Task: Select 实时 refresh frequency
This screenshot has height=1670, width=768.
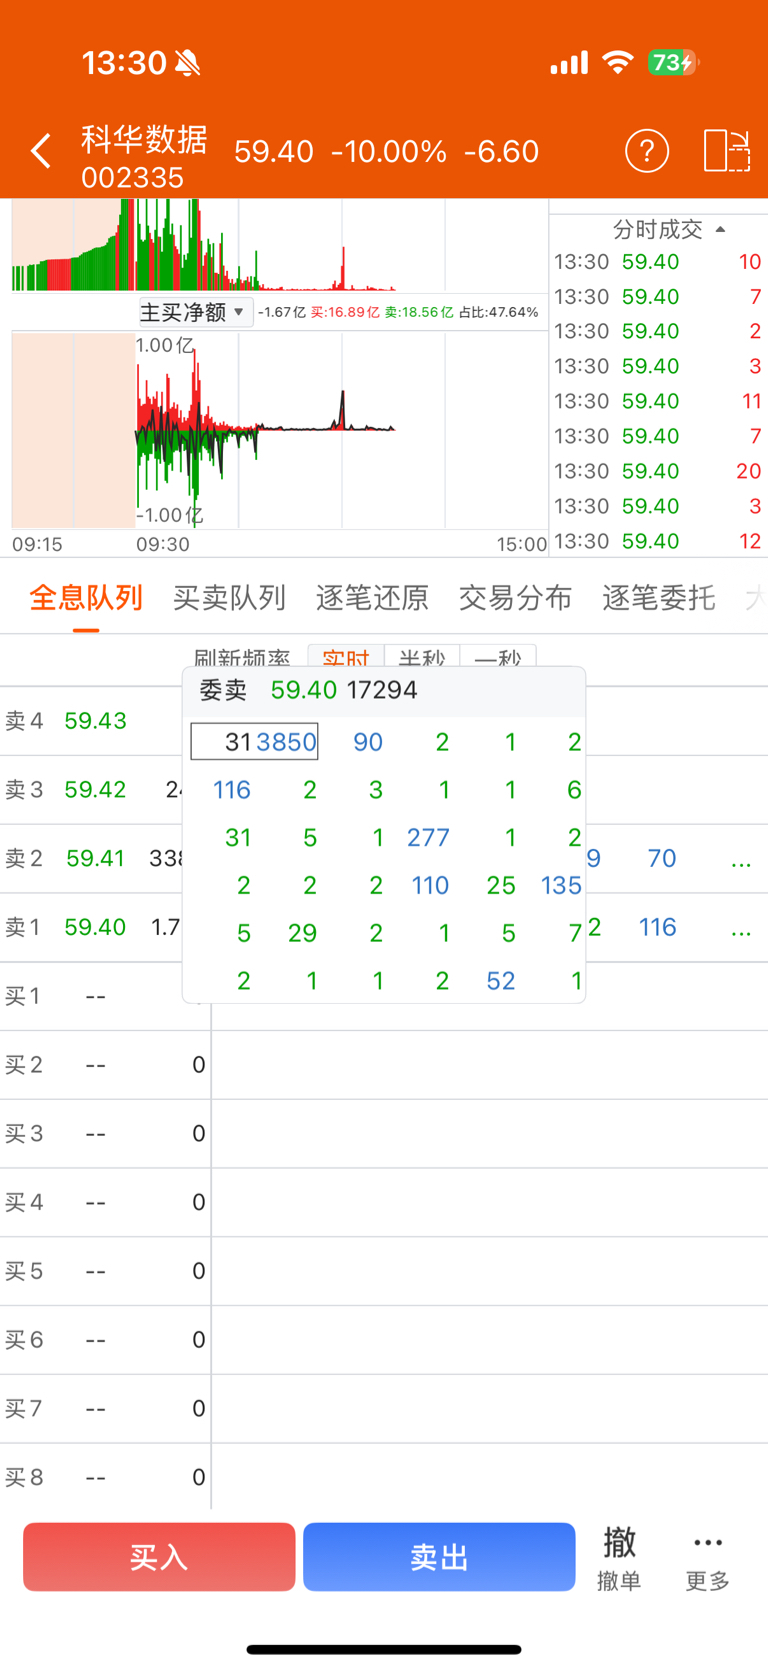Action: (346, 656)
